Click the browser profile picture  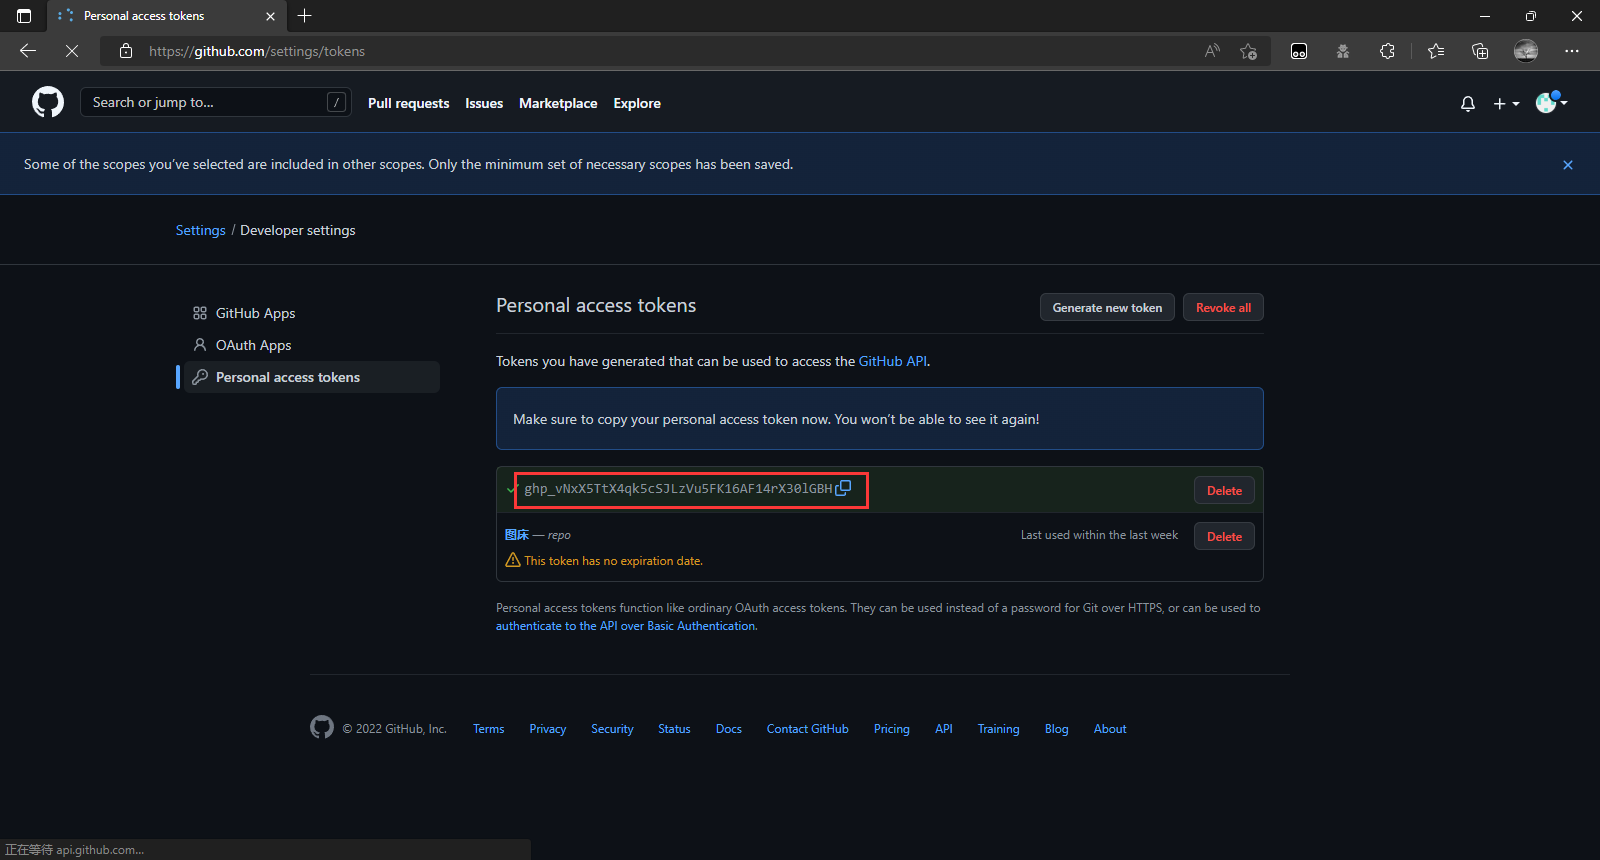[x=1526, y=51]
